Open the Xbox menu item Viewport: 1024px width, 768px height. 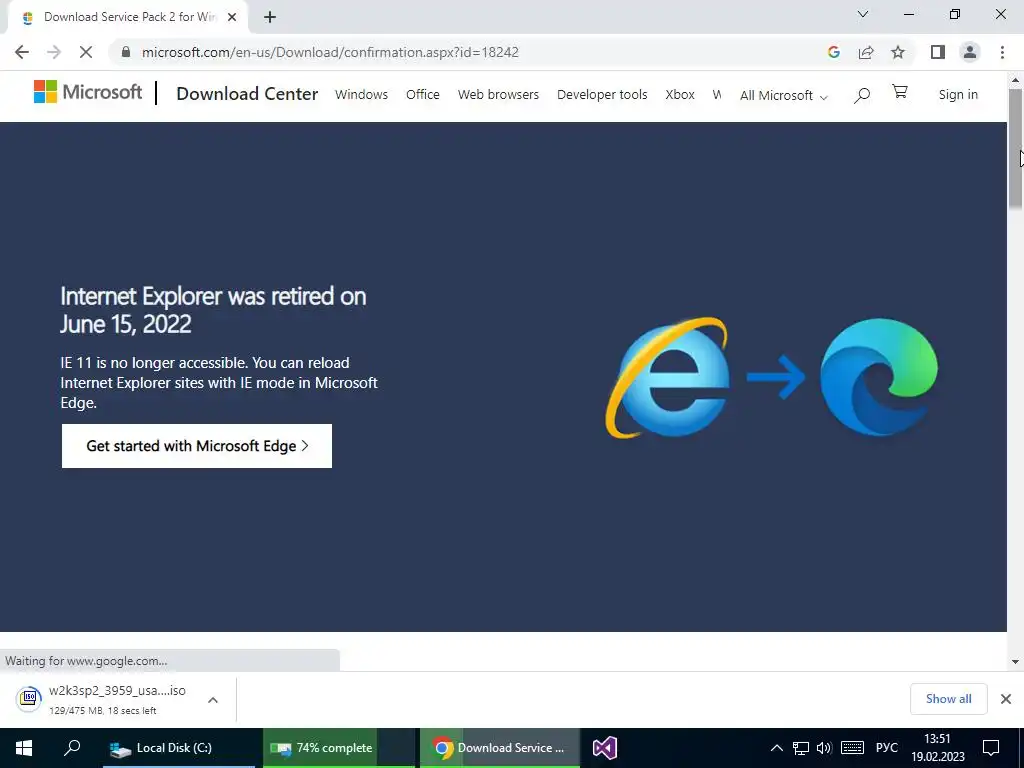pyautogui.click(x=680, y=95)
